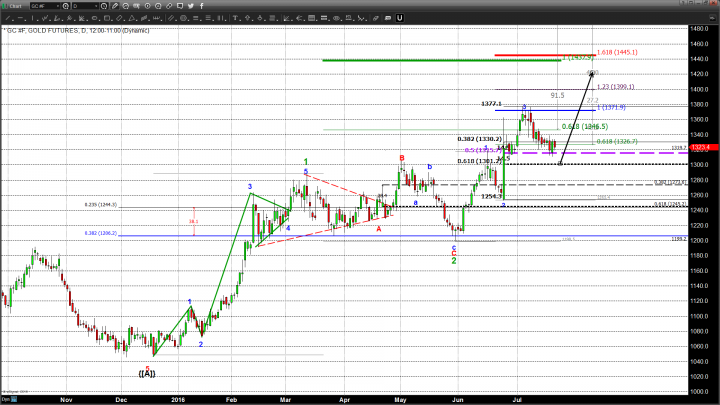Click the current price label 1323.4

702,148
